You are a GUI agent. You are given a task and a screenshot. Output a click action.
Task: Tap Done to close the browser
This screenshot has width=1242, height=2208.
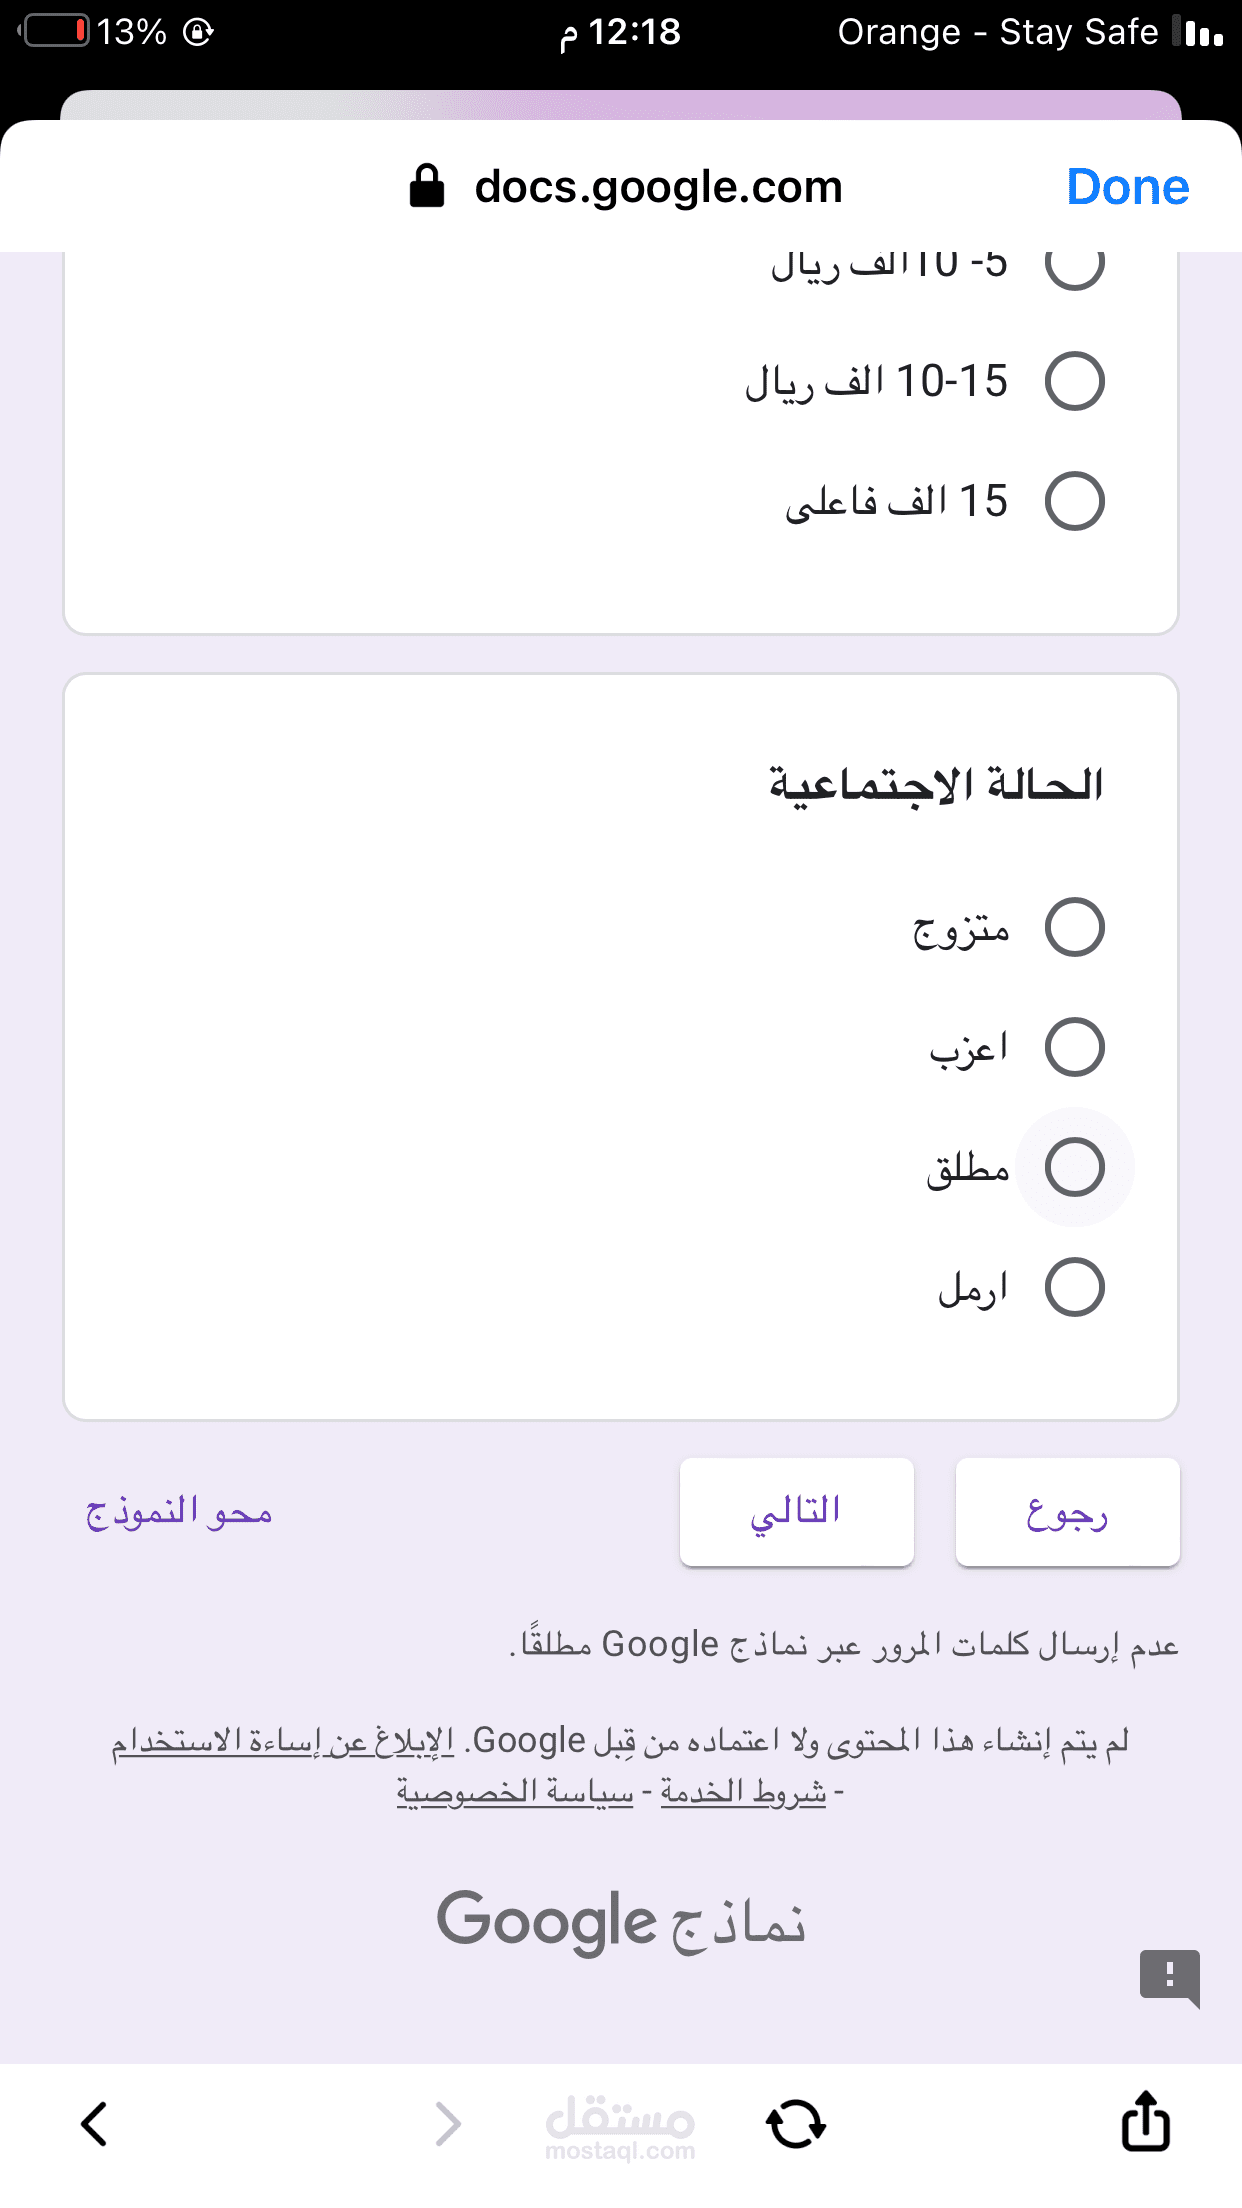tap(1128, 187)
